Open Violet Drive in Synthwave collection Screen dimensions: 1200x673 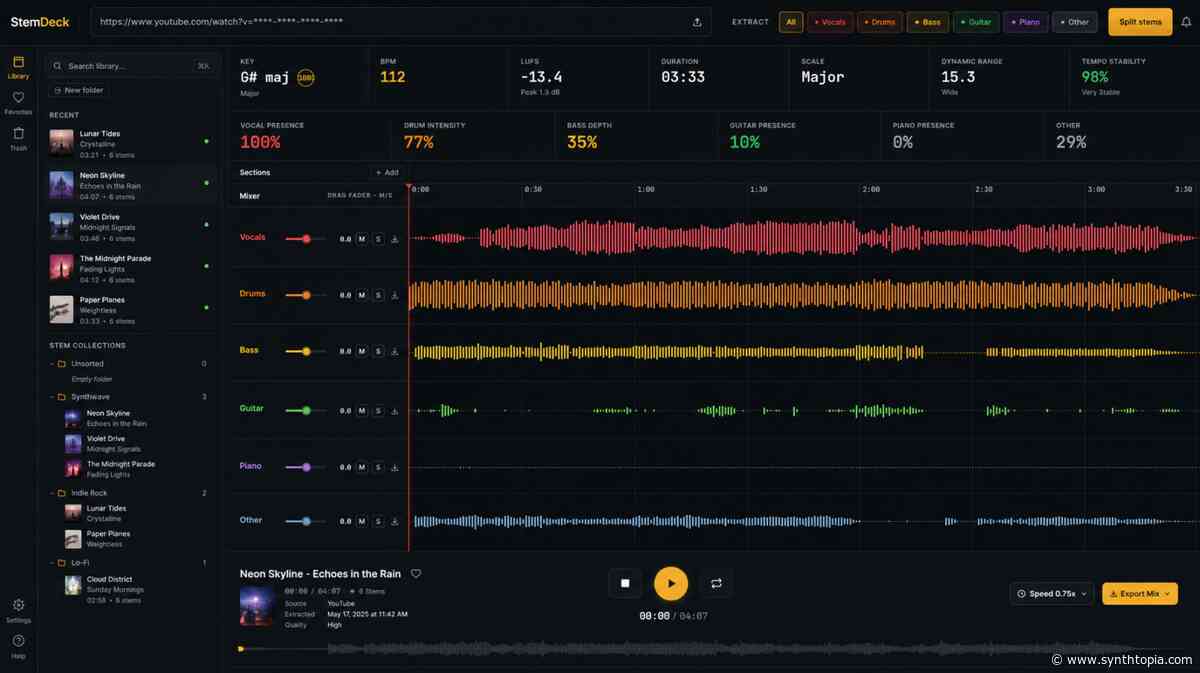135,444
